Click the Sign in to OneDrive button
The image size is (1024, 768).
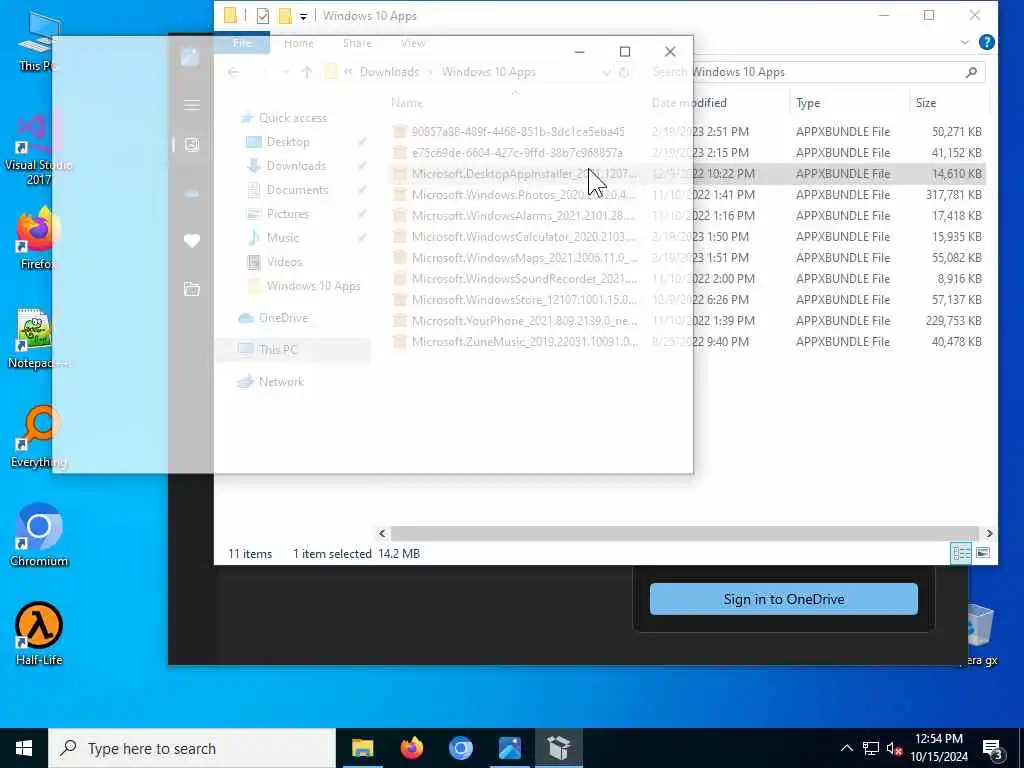click(784, 599)
